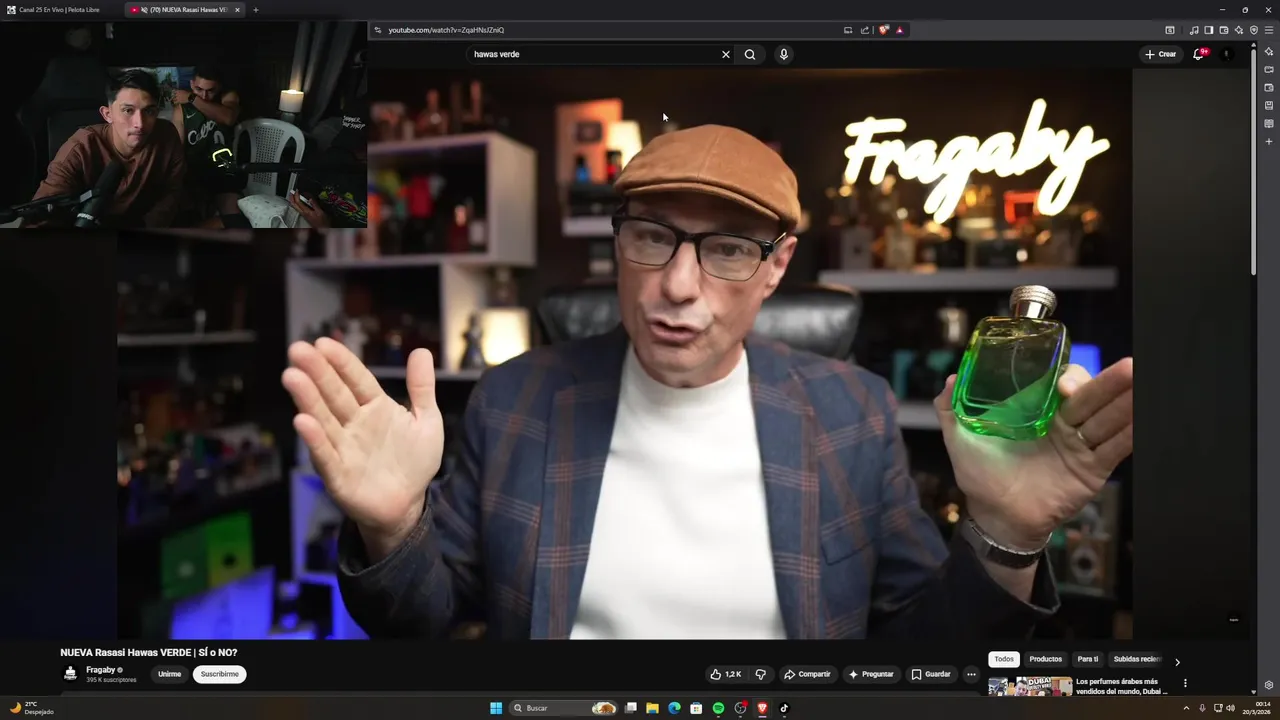Screen dimensions: 1280x720
Task: Open Los perfumes árabes más vendidos title
Action: pyautogui.click(x=1122, y=686)
